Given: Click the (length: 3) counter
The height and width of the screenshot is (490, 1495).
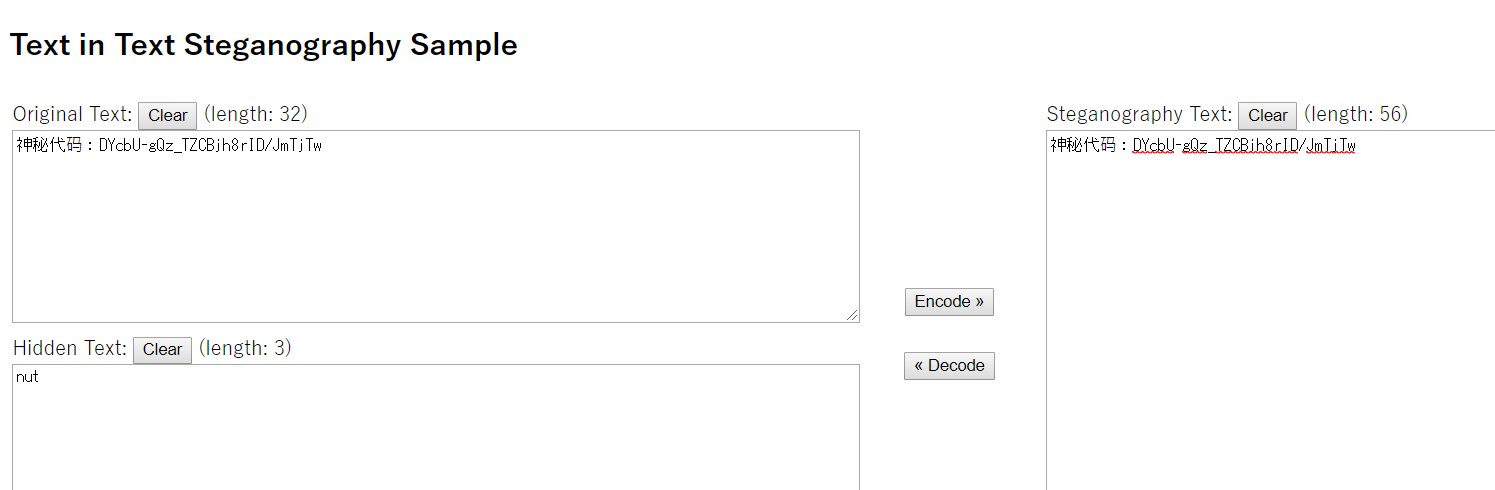Looking at the screenshot, I should coord(245,348).
